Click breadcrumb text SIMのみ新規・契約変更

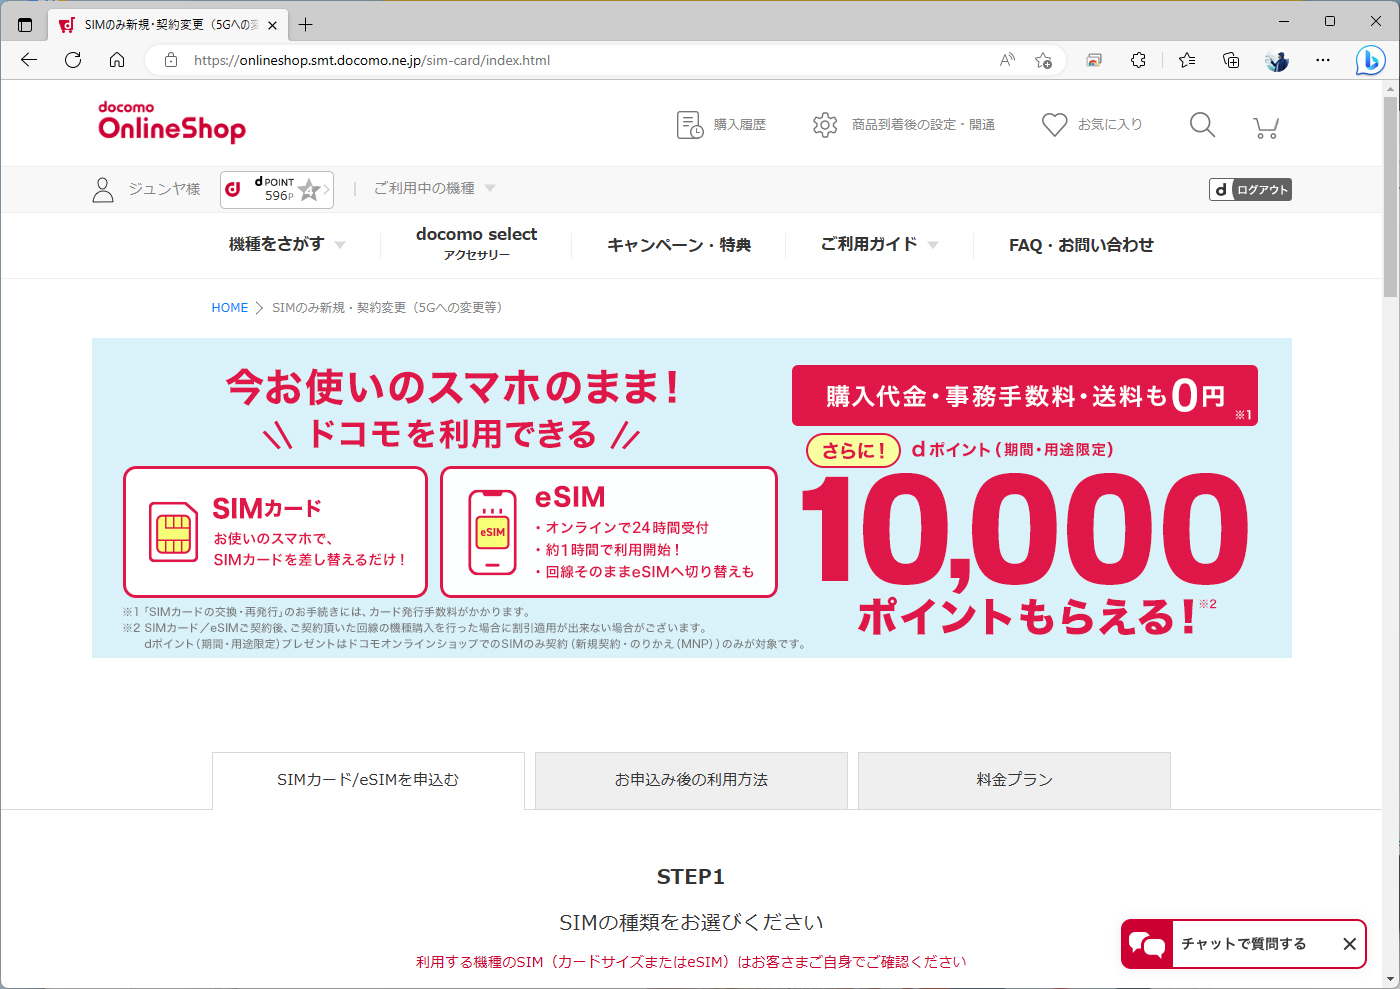point(387,308)
